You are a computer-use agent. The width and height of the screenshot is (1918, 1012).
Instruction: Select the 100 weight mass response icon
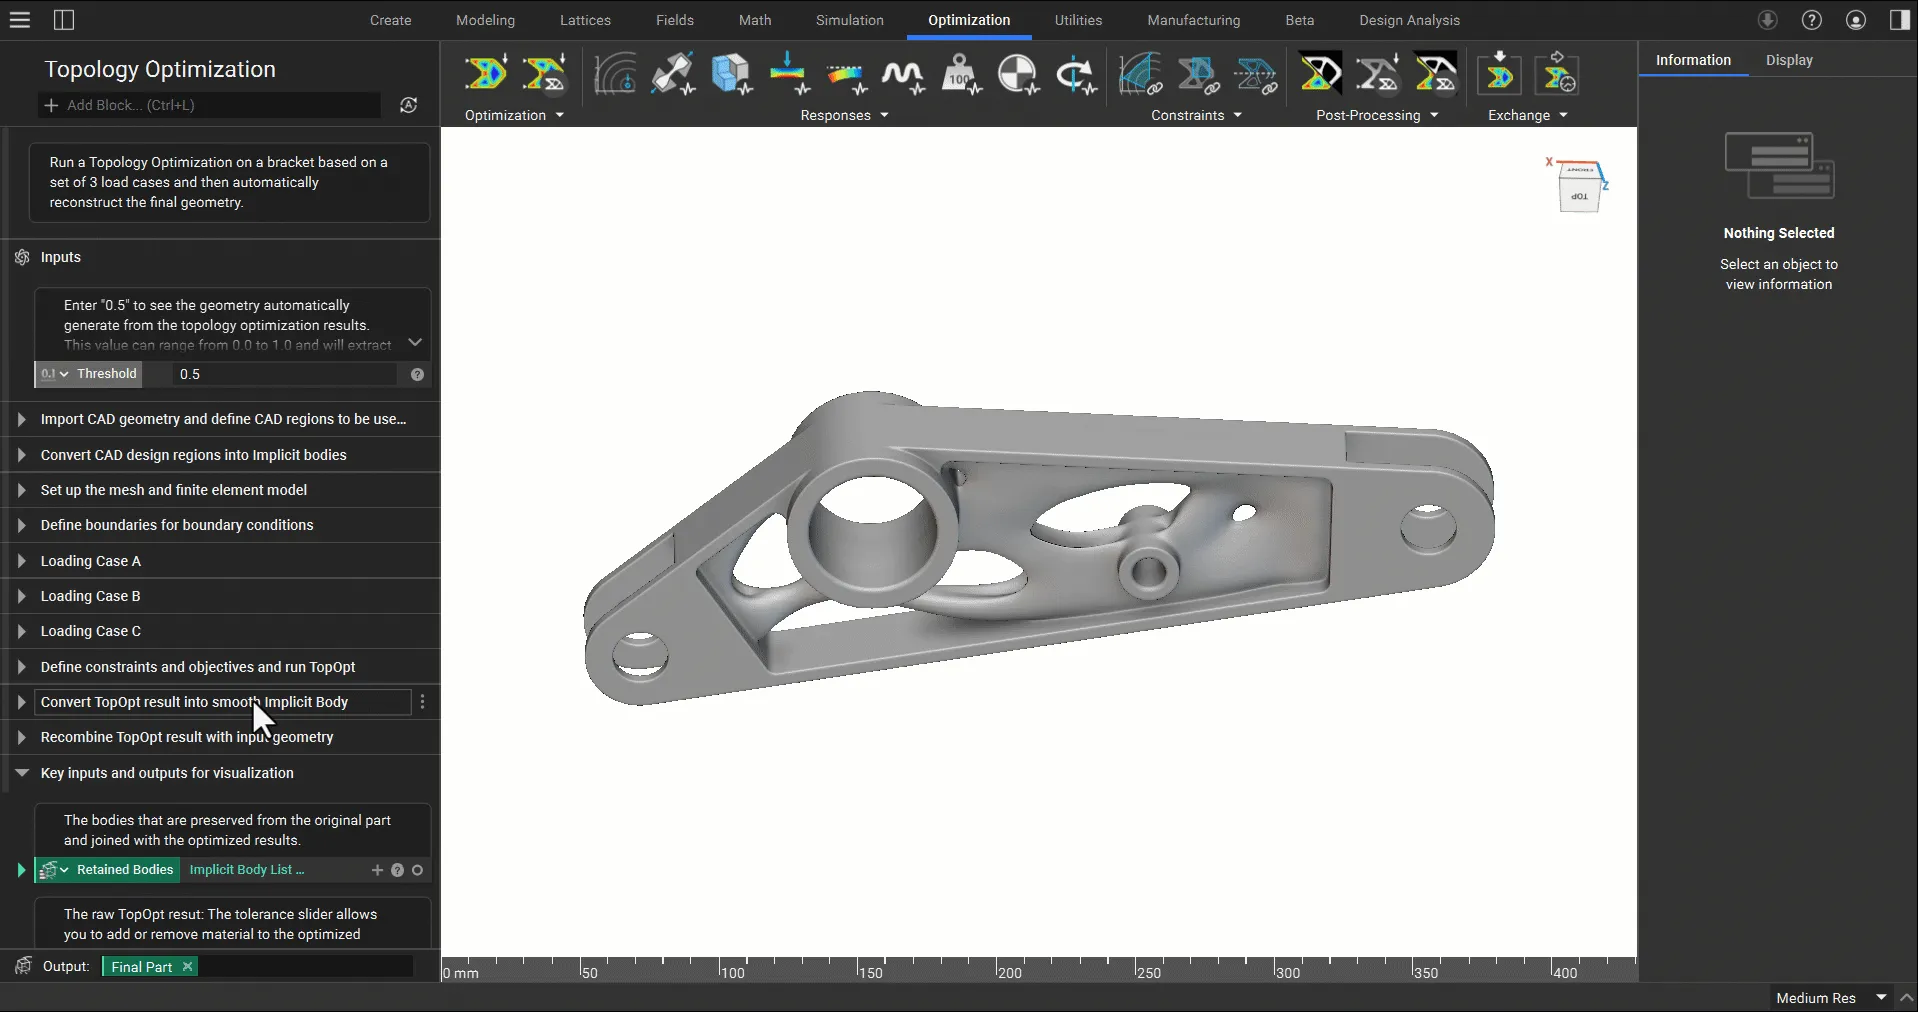(x=961, y=74)
